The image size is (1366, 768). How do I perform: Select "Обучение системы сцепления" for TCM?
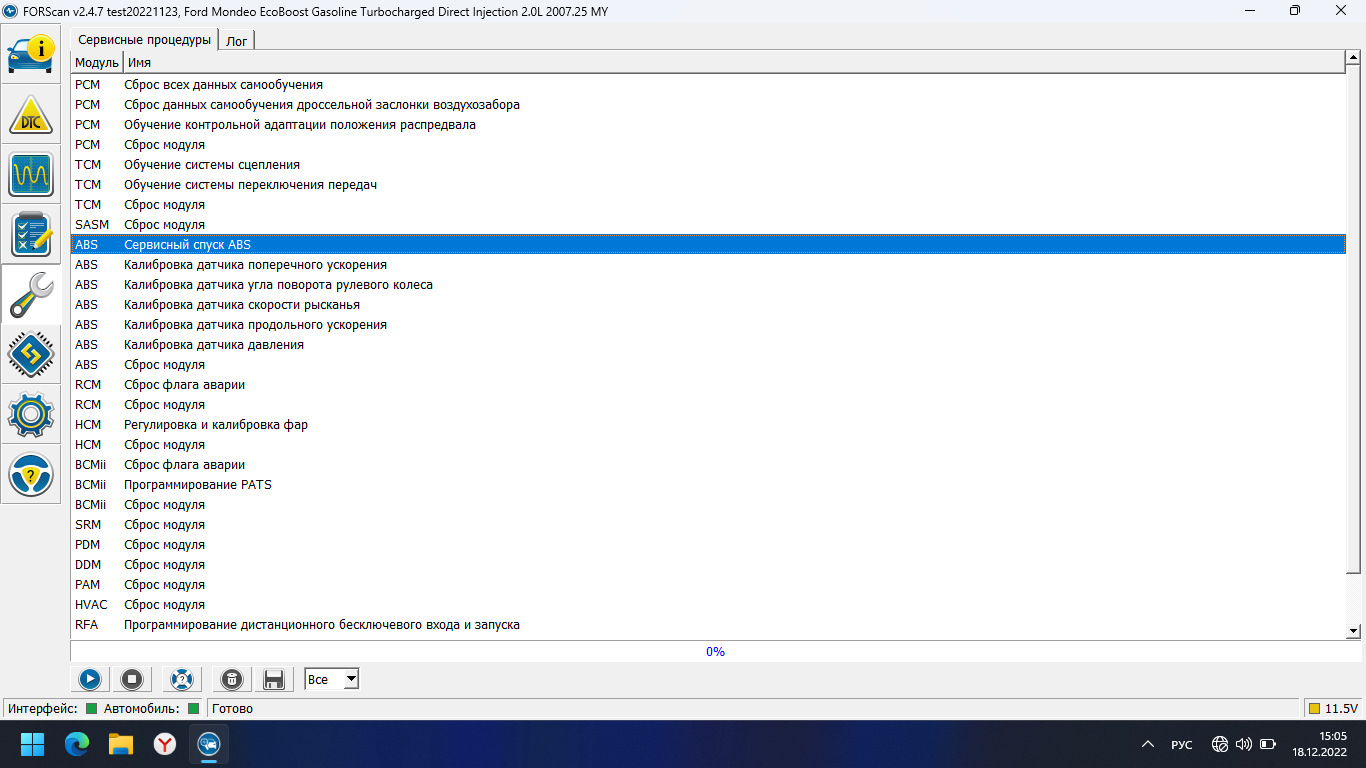(708, 165)
